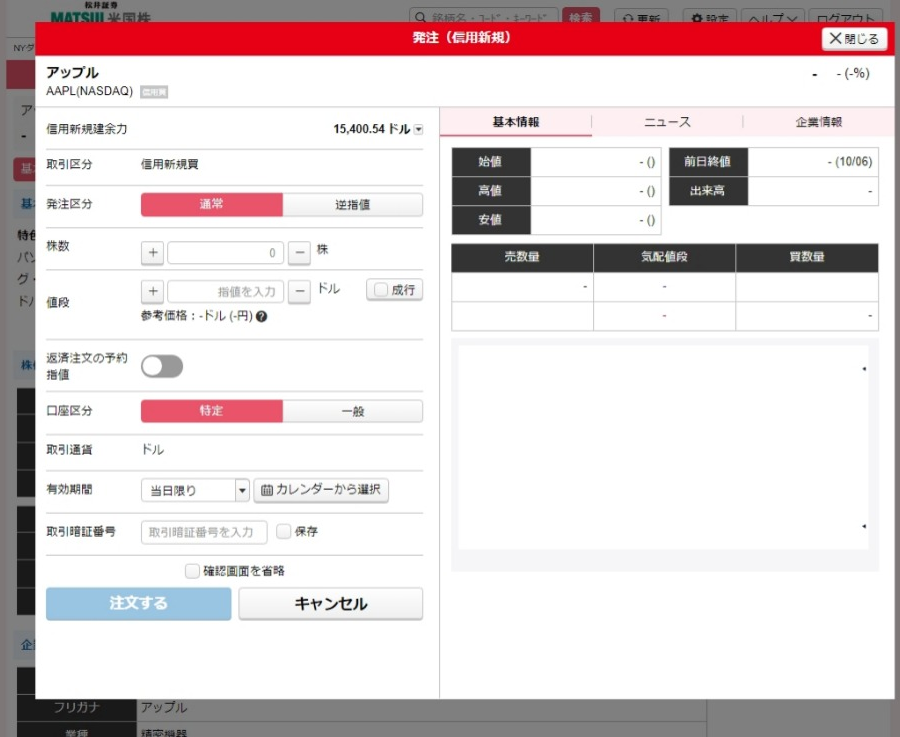
Task: Click the 前日終値 label cell
Action: (708, 162)
